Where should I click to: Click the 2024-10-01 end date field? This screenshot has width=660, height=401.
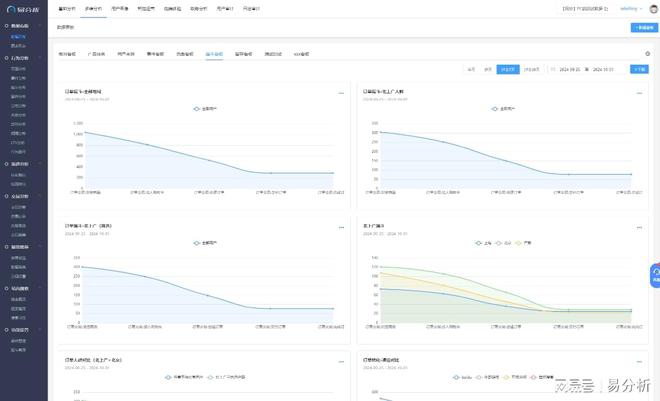click(603, 69)
